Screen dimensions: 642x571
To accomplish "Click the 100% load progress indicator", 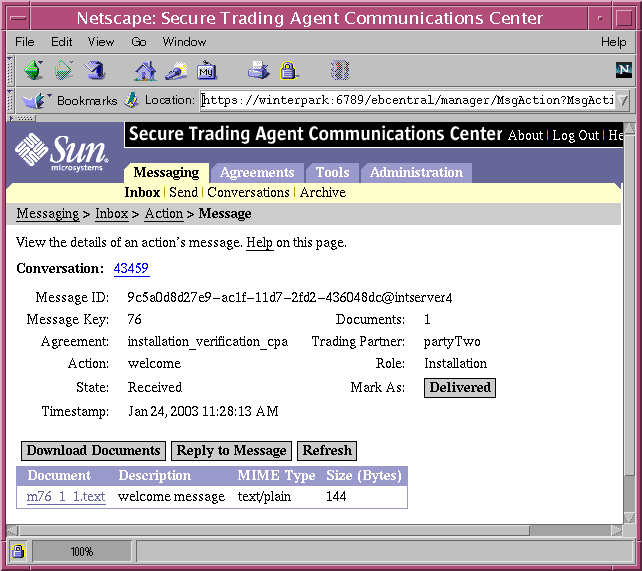I will [82, 552].
